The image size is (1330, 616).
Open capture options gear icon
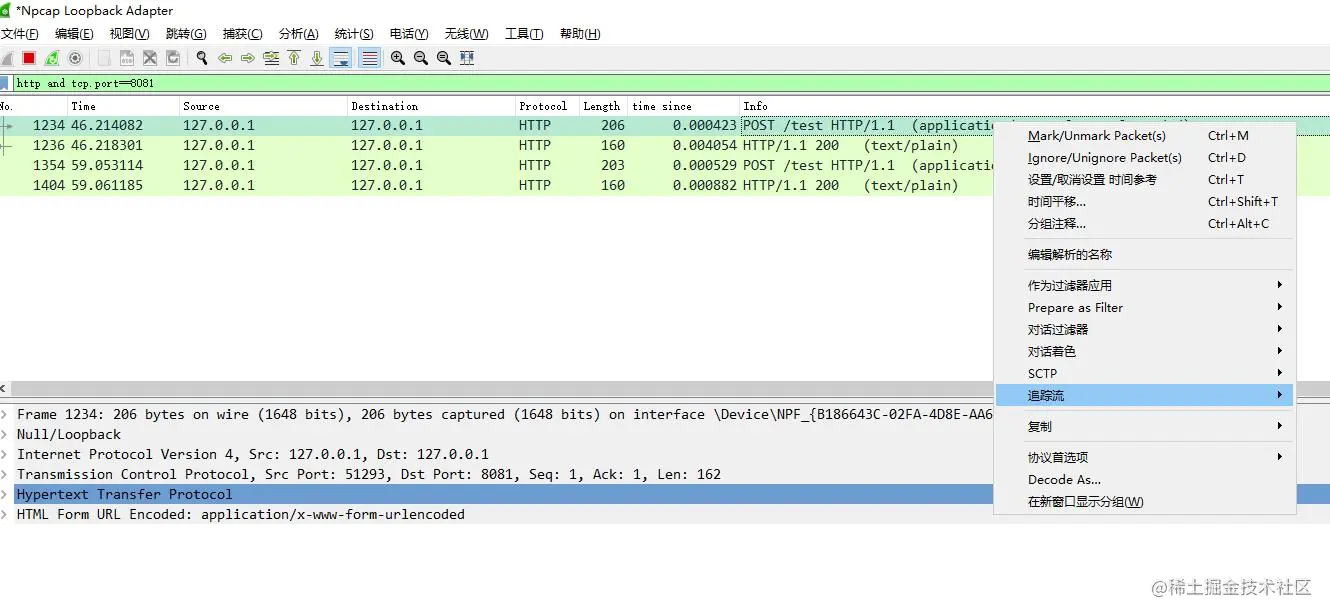[x=75, y=58]
